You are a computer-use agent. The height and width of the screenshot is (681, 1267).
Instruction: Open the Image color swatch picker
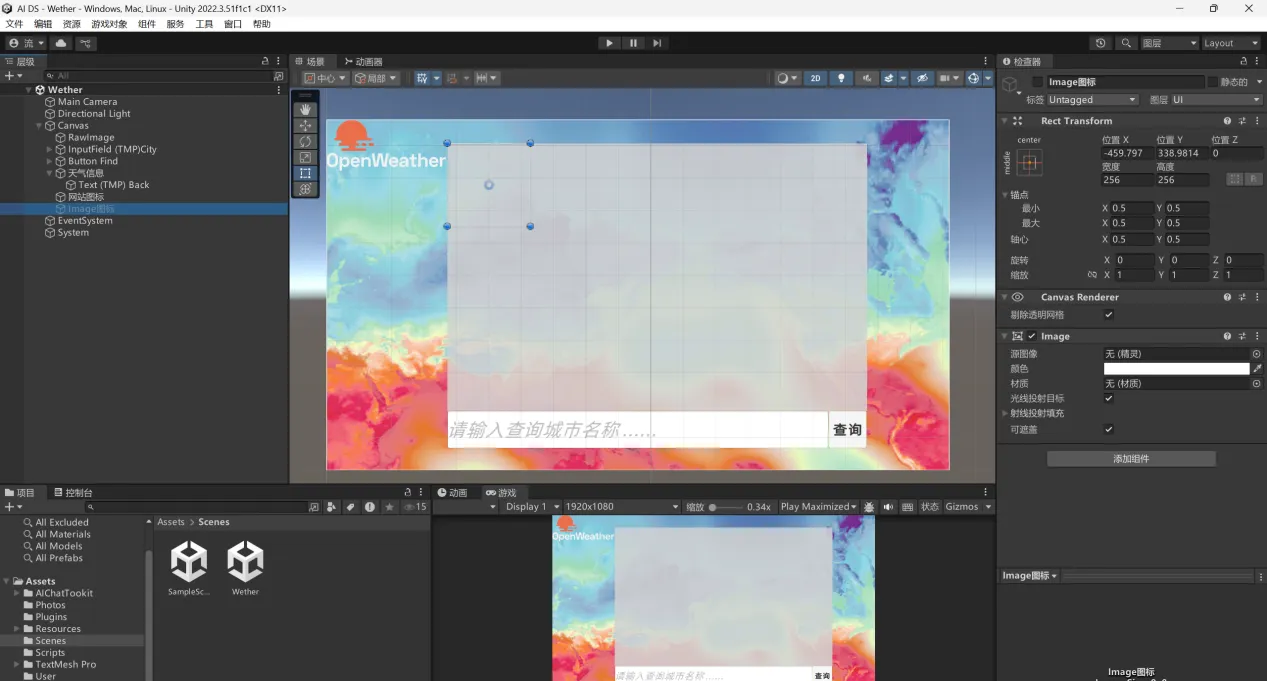(x=1175, y=368)
